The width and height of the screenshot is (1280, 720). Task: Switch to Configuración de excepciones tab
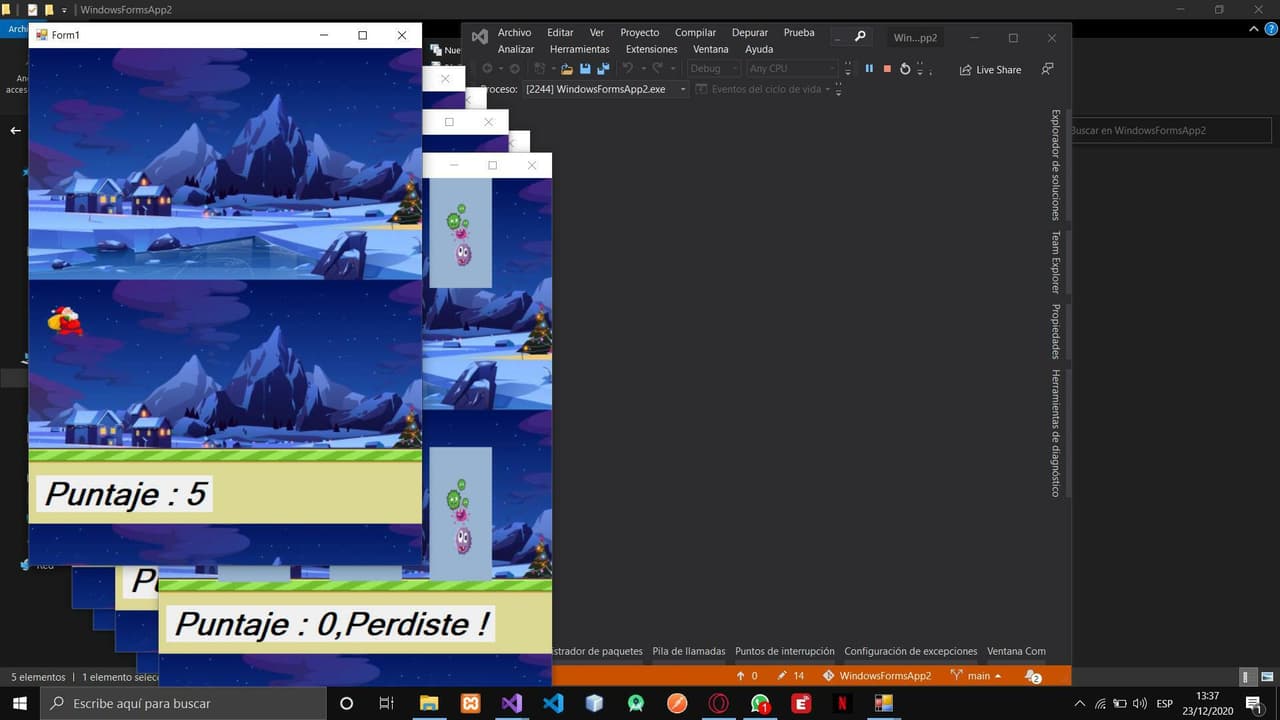pyautogui.click(x=911, y=651)
